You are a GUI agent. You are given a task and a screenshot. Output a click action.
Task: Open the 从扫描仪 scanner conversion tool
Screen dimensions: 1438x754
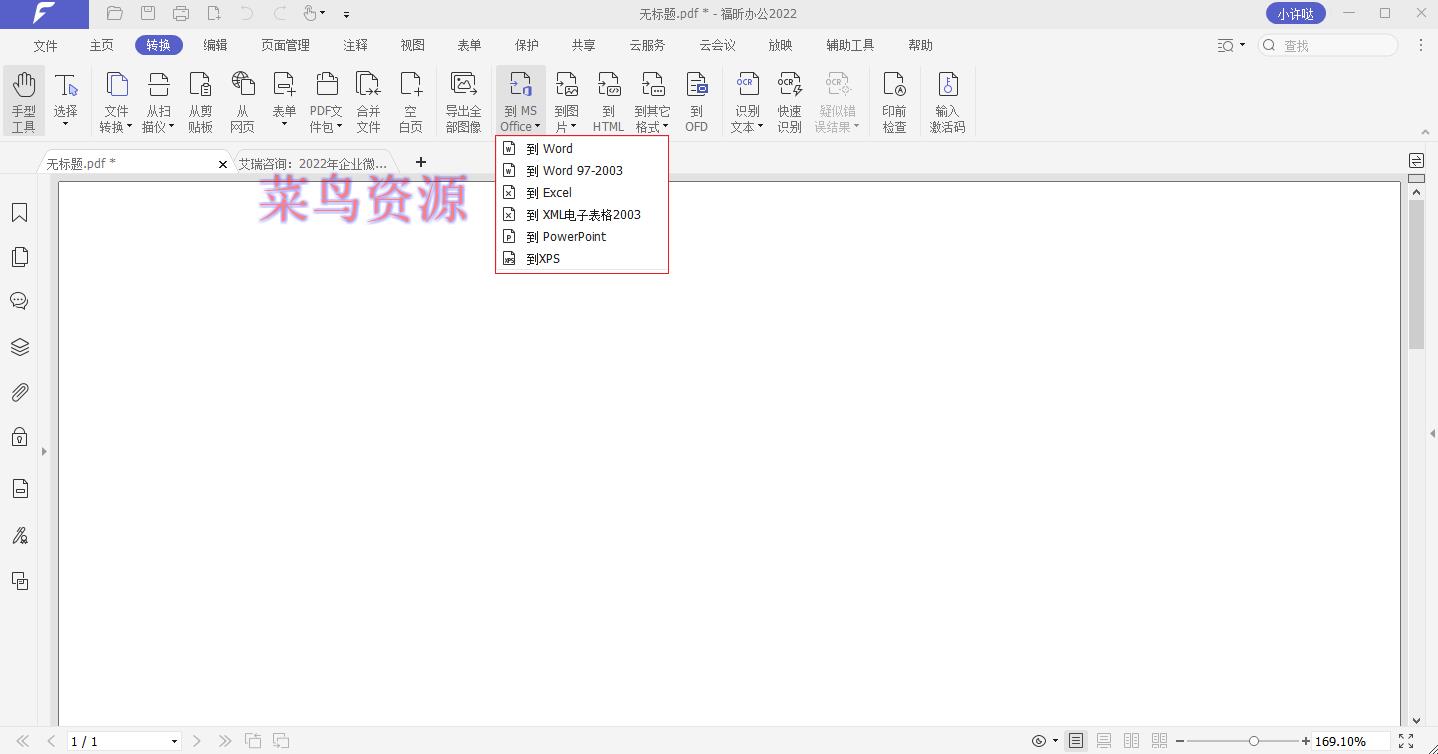[158, 100]
